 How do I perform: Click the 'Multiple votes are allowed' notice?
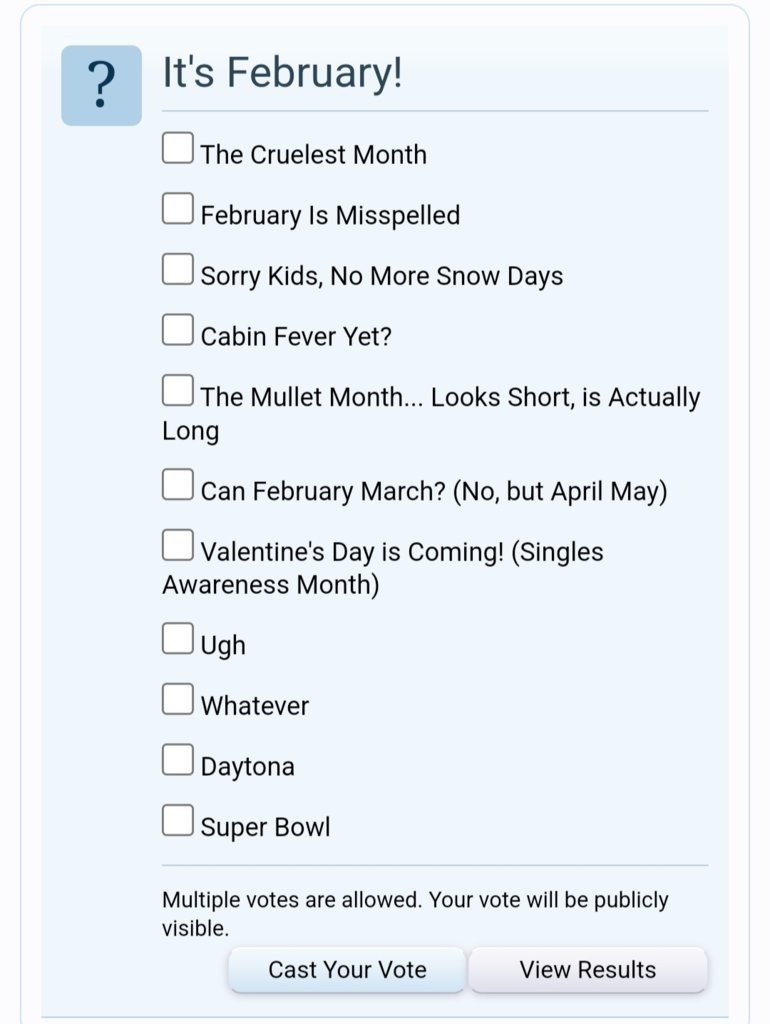[415, 914]
